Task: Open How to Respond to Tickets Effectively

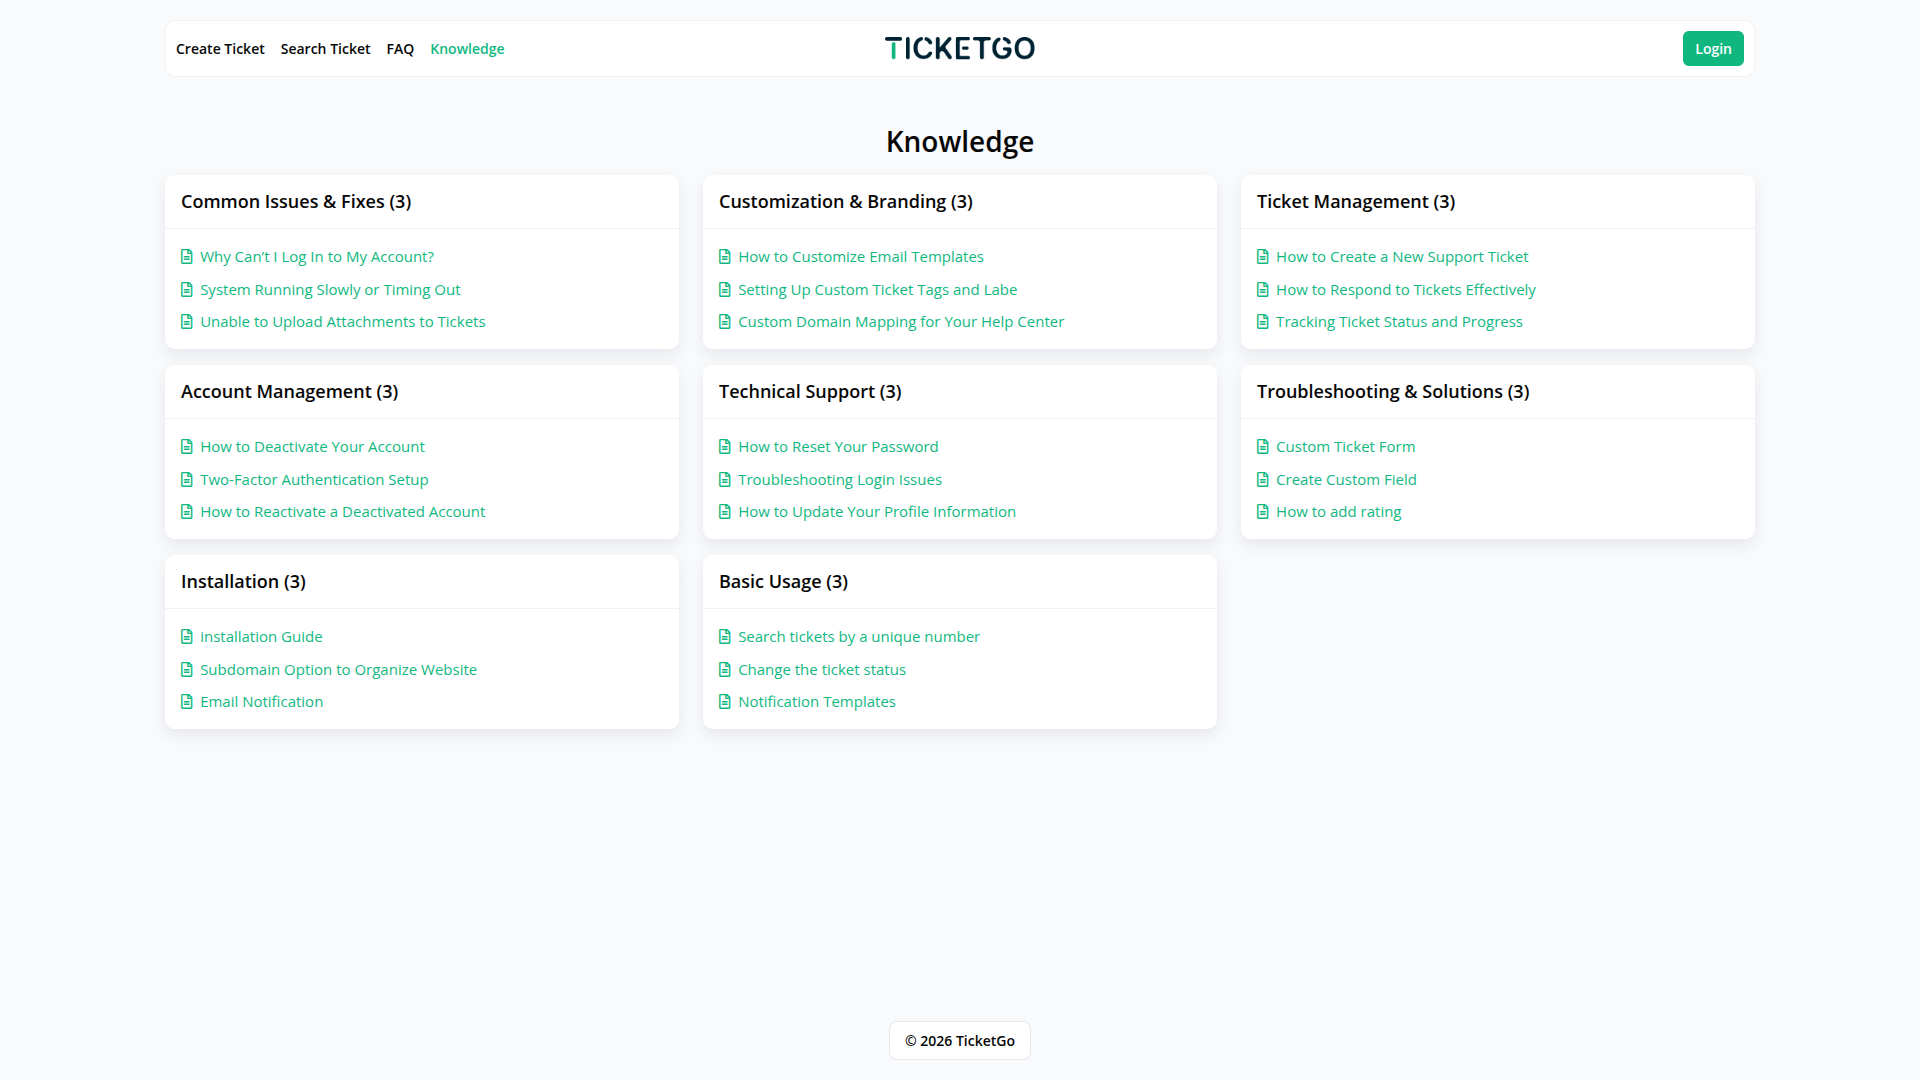Action: click(x=1405, y=290)
